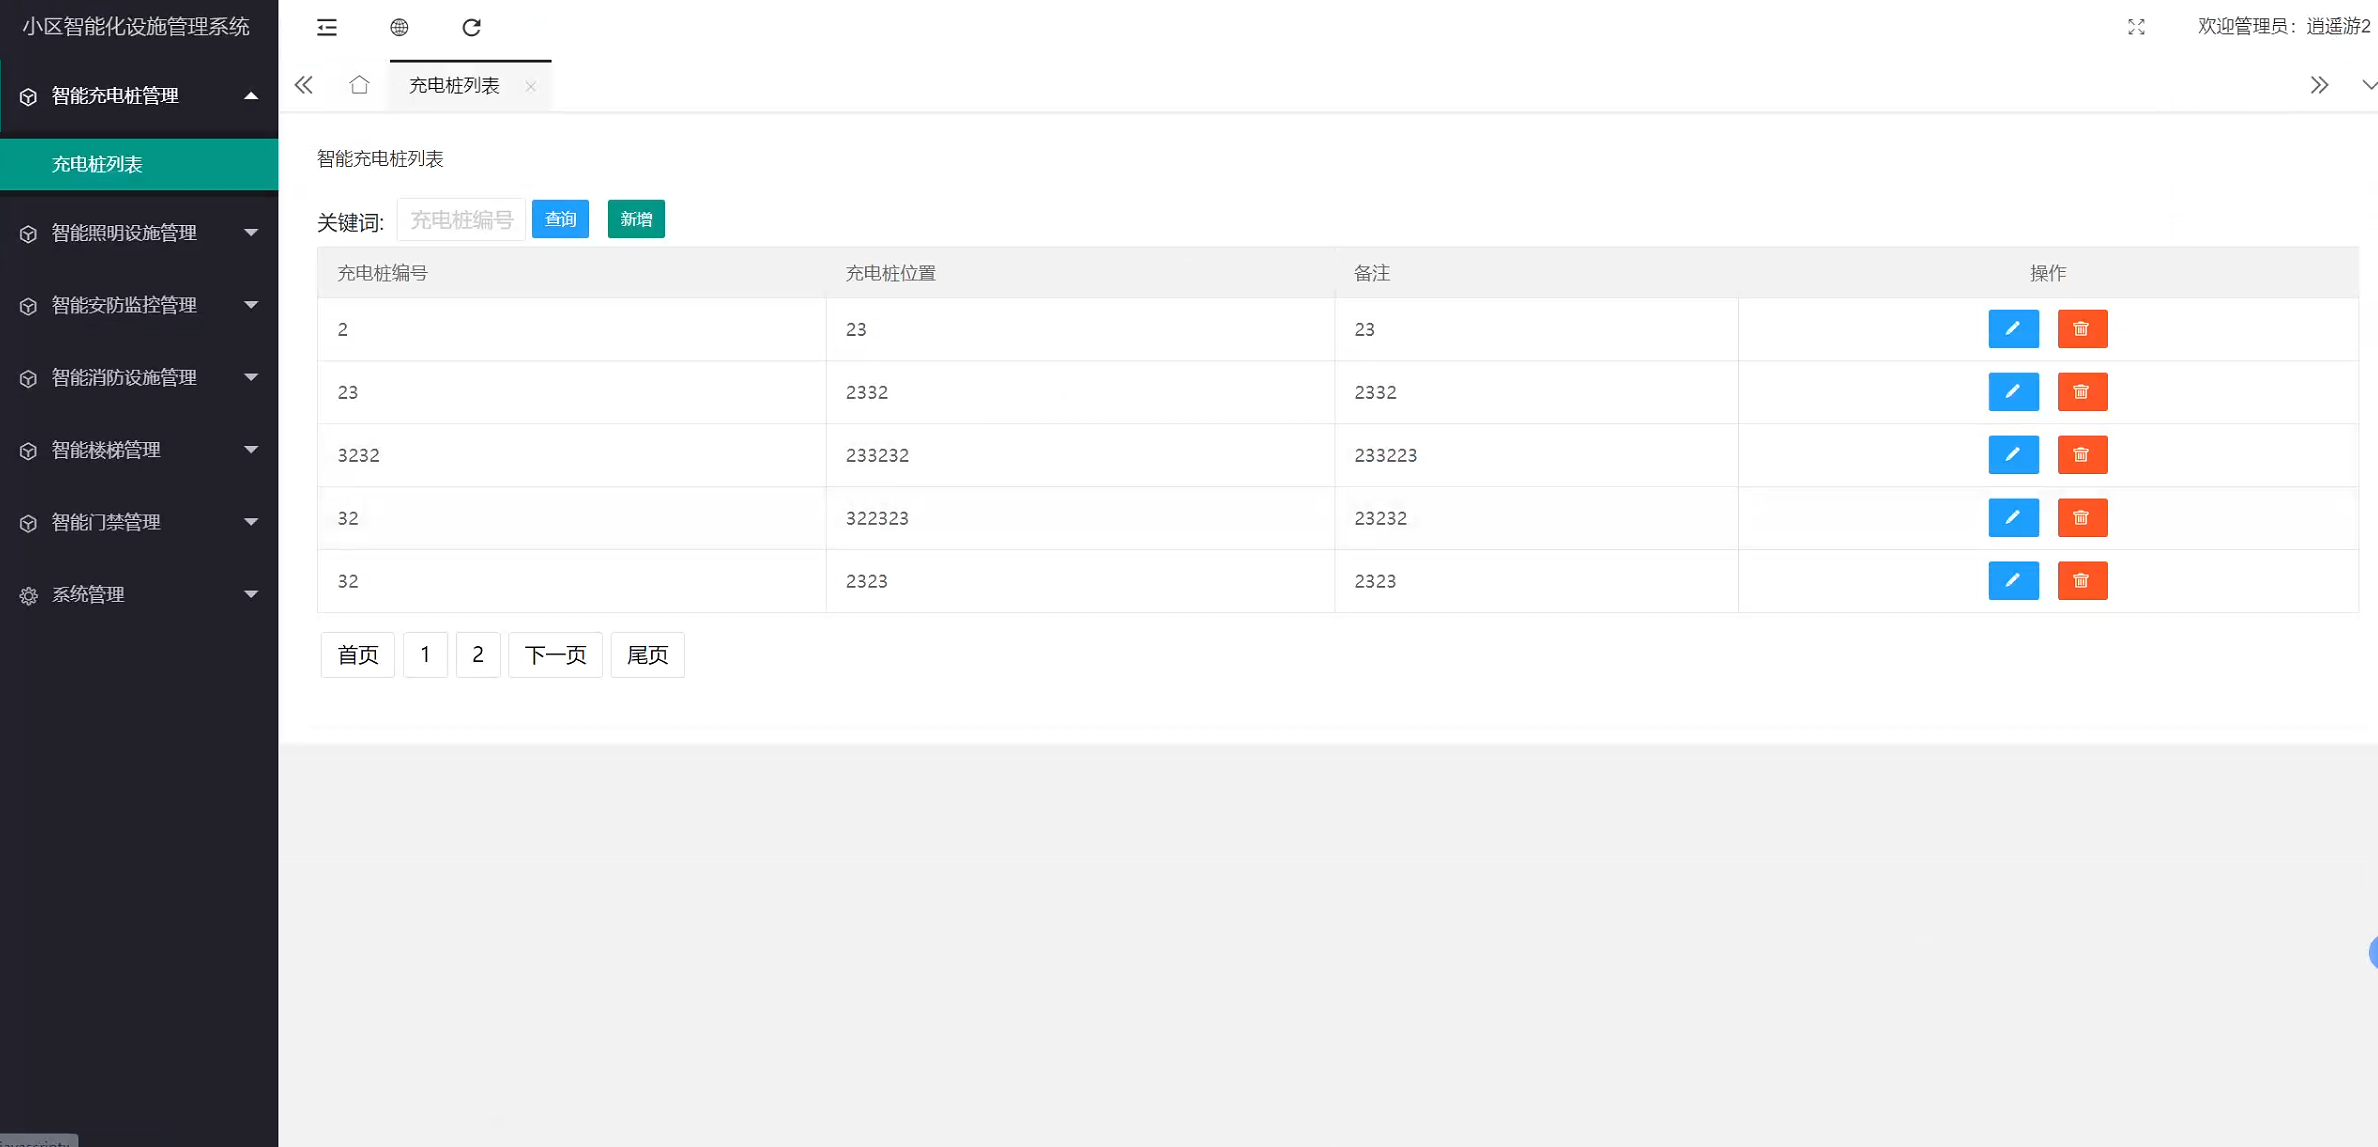
Task: Click the blue 查询 button
Action: click(x=560, y=219)
